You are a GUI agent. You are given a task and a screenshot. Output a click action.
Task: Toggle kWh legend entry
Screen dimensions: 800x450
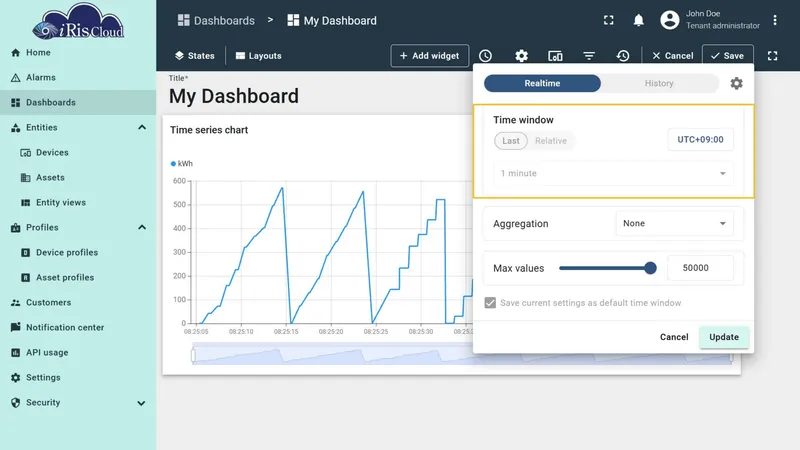tap(182, 164)
